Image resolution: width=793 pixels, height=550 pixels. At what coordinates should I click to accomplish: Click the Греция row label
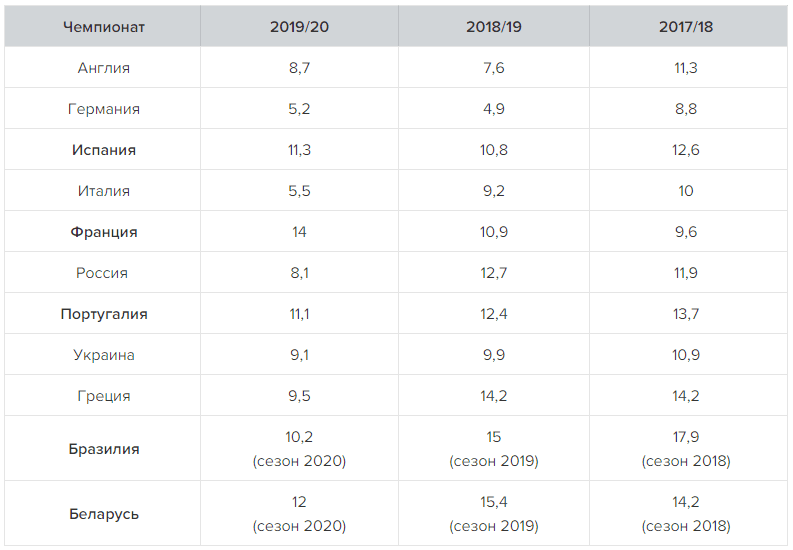[104, 396]
